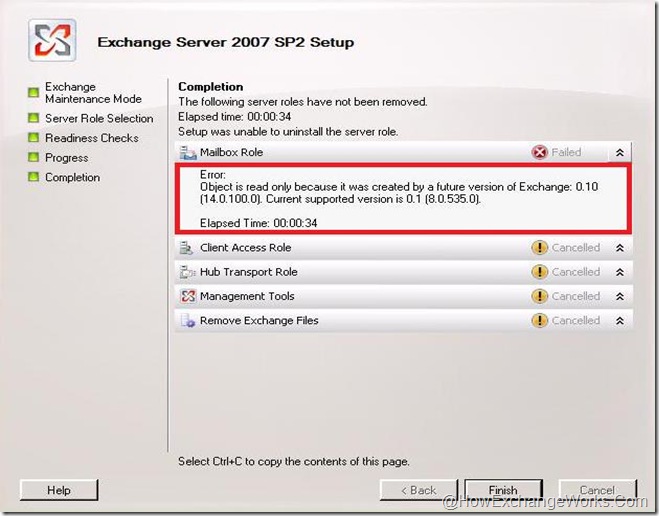Click the Failed status label
The height and width of the screenshot is (516, 659).
(x=566, y=152)
